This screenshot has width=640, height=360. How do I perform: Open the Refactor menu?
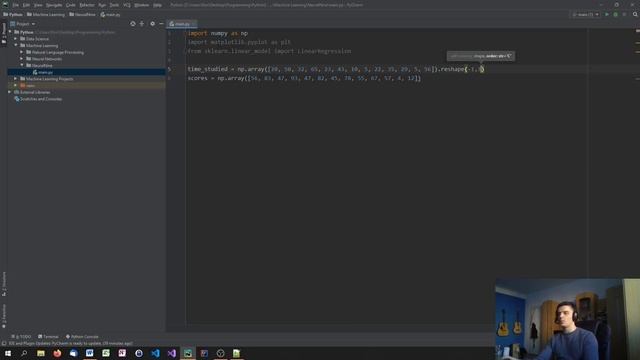click(87, 5)
